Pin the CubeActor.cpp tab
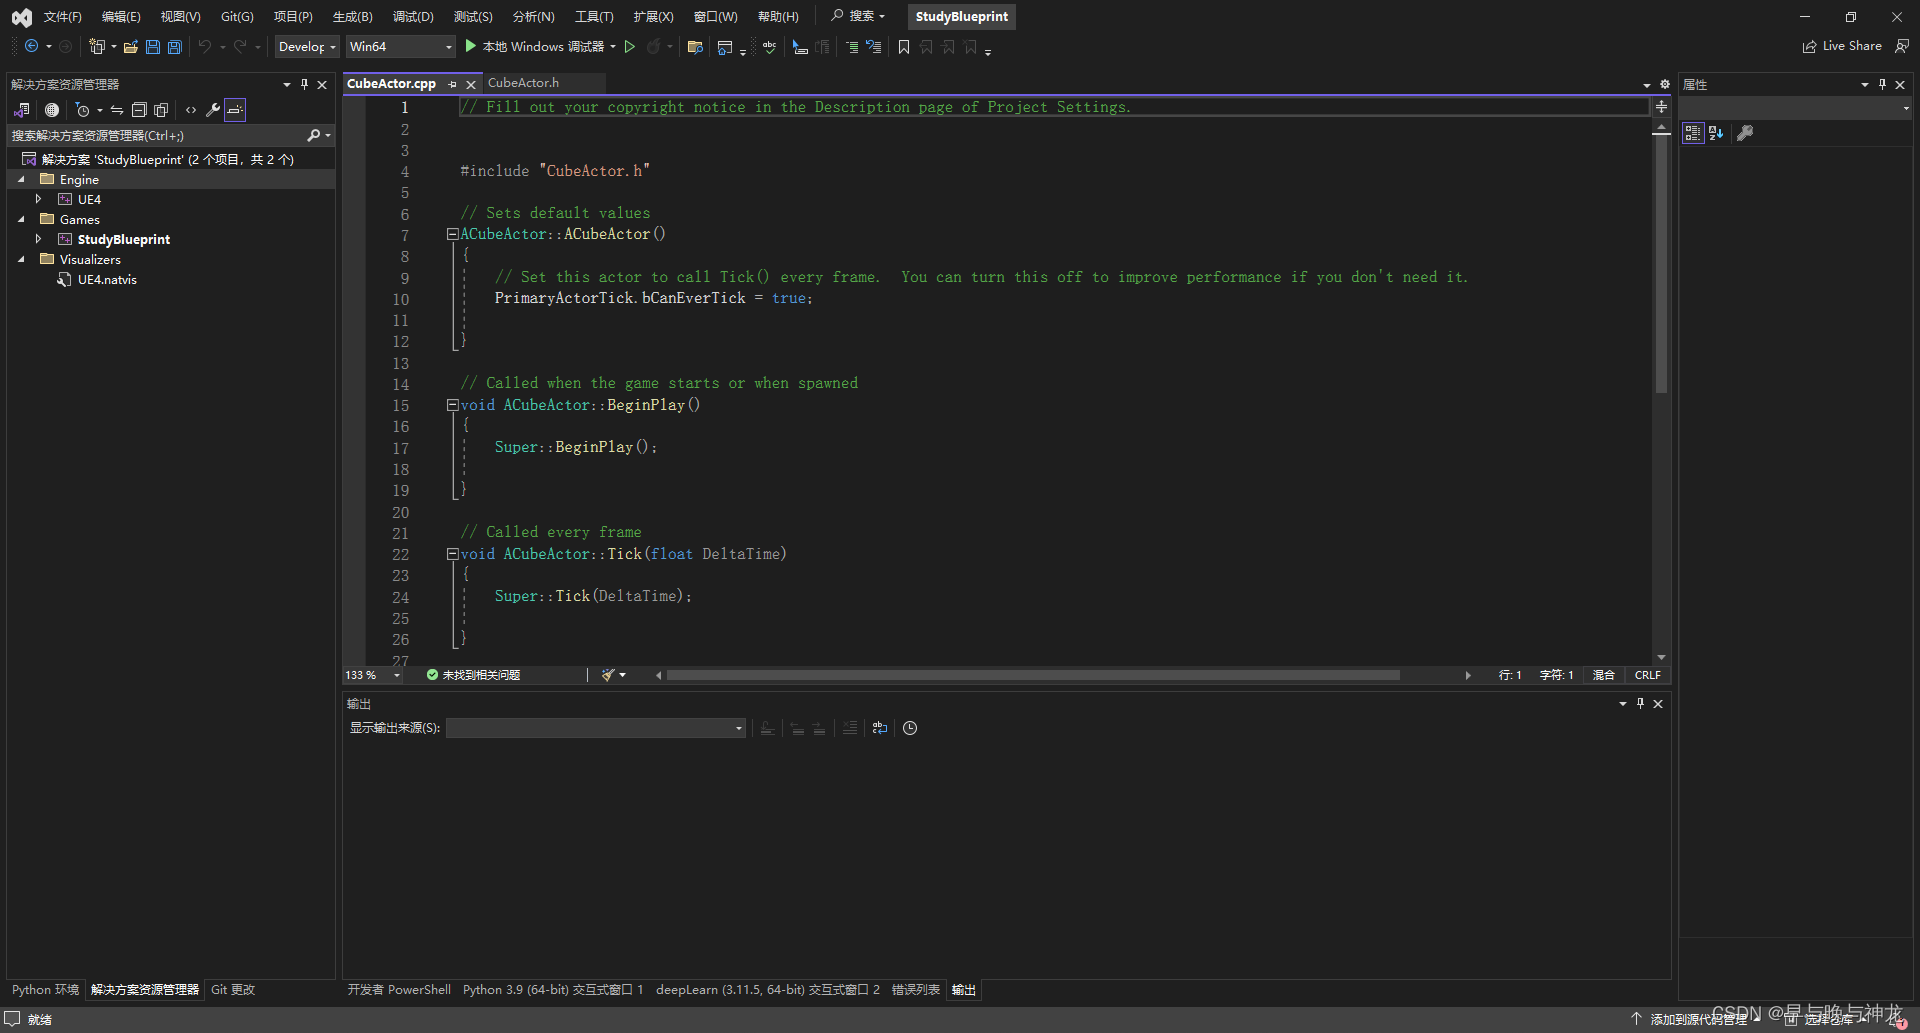 [x=452, y=85]
